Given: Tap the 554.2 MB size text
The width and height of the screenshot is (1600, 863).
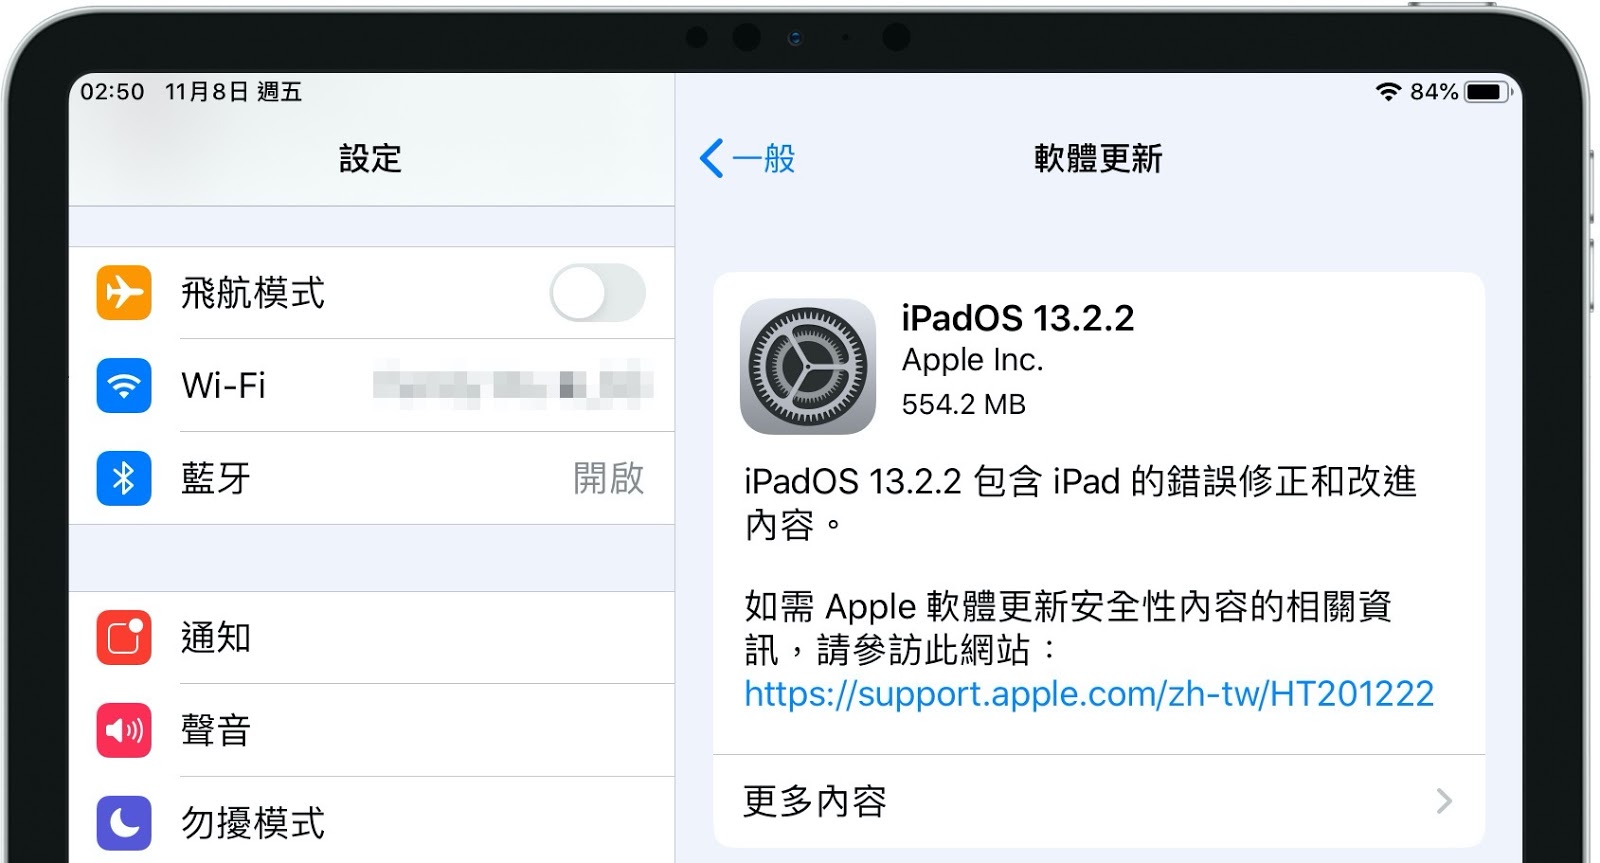Looking at the screenshot, I should tap(964, 404).
